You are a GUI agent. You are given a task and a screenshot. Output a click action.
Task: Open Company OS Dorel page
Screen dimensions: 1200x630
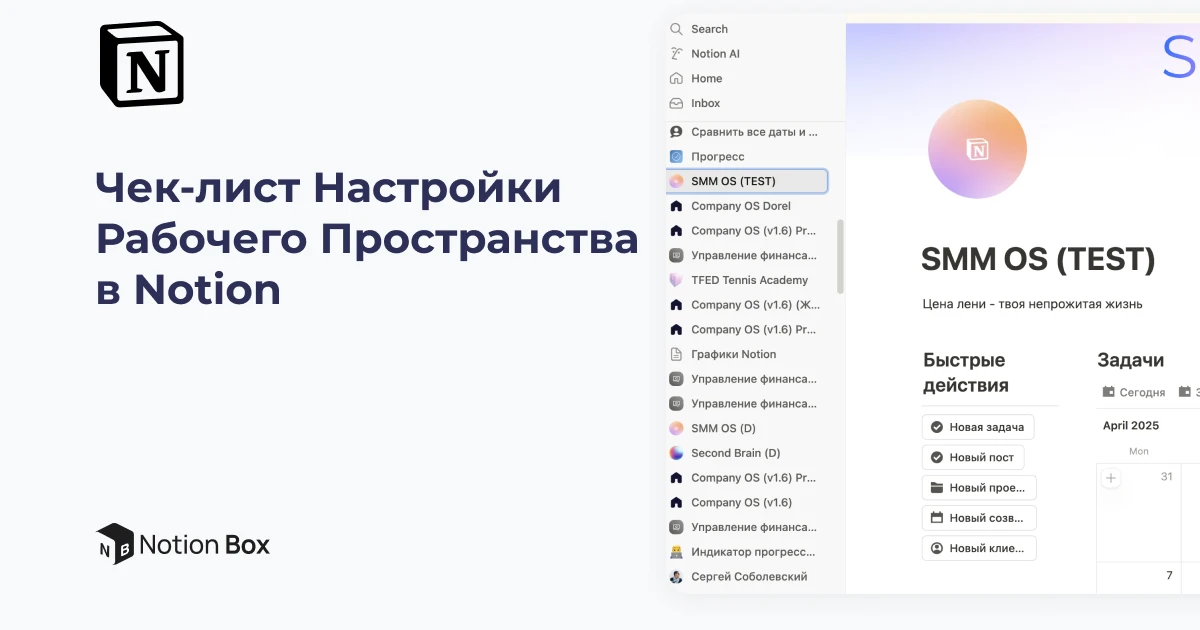[740, 206]
